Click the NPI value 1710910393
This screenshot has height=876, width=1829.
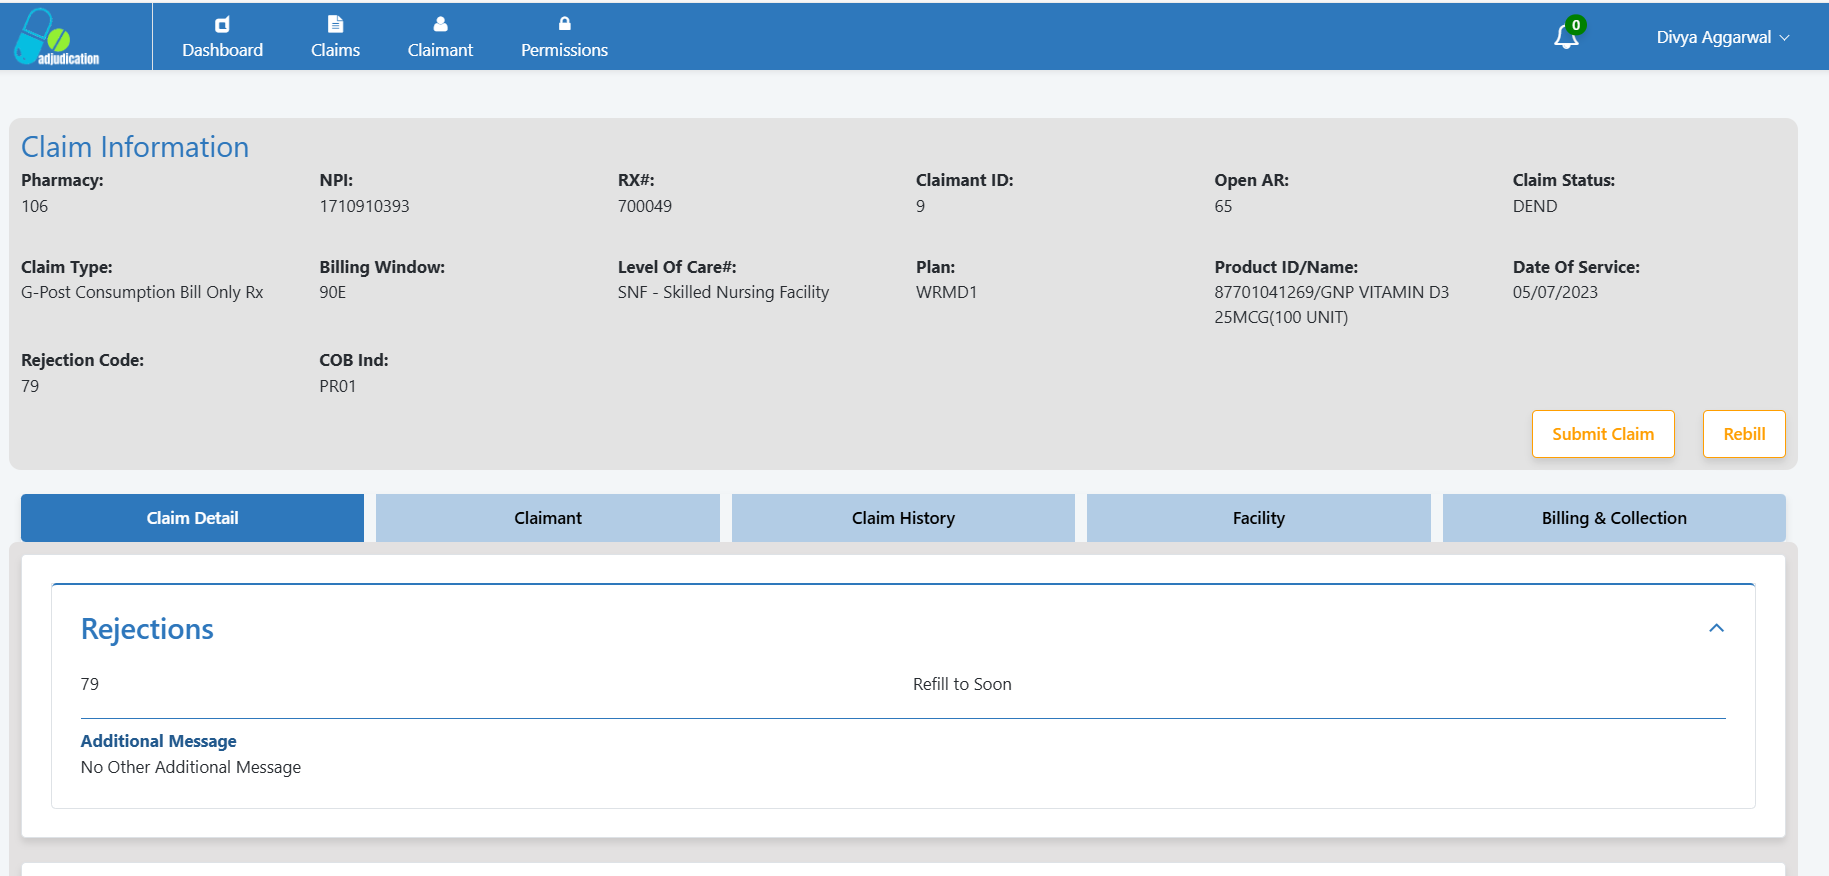pos(364,206)
